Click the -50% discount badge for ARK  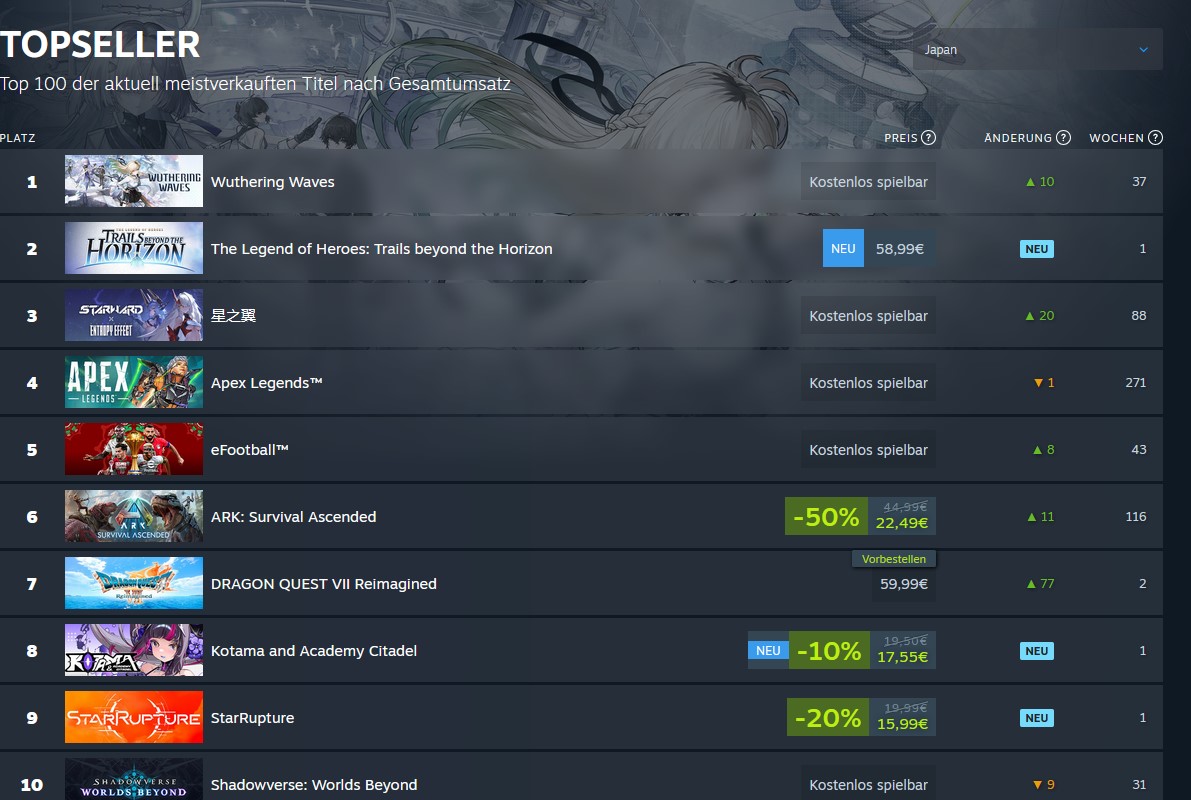pyautogui.click(x=826, y=517)
